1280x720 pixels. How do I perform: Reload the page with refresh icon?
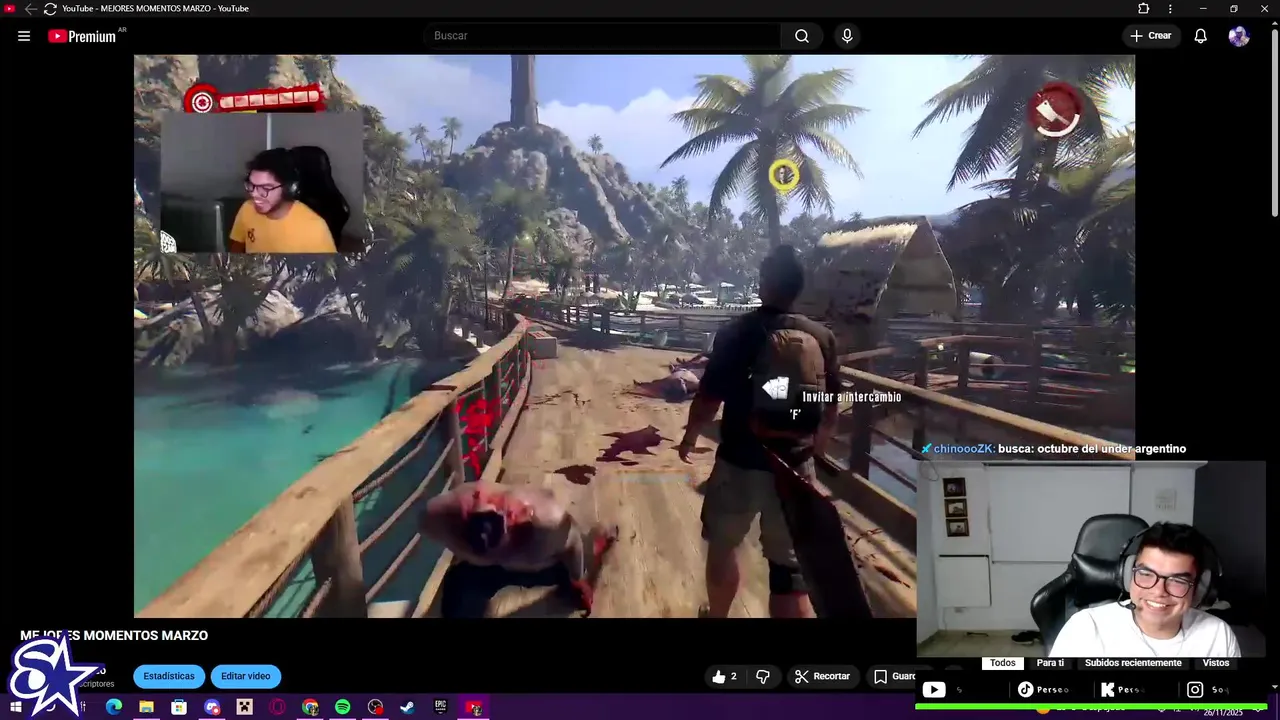[x=50, y=9]
